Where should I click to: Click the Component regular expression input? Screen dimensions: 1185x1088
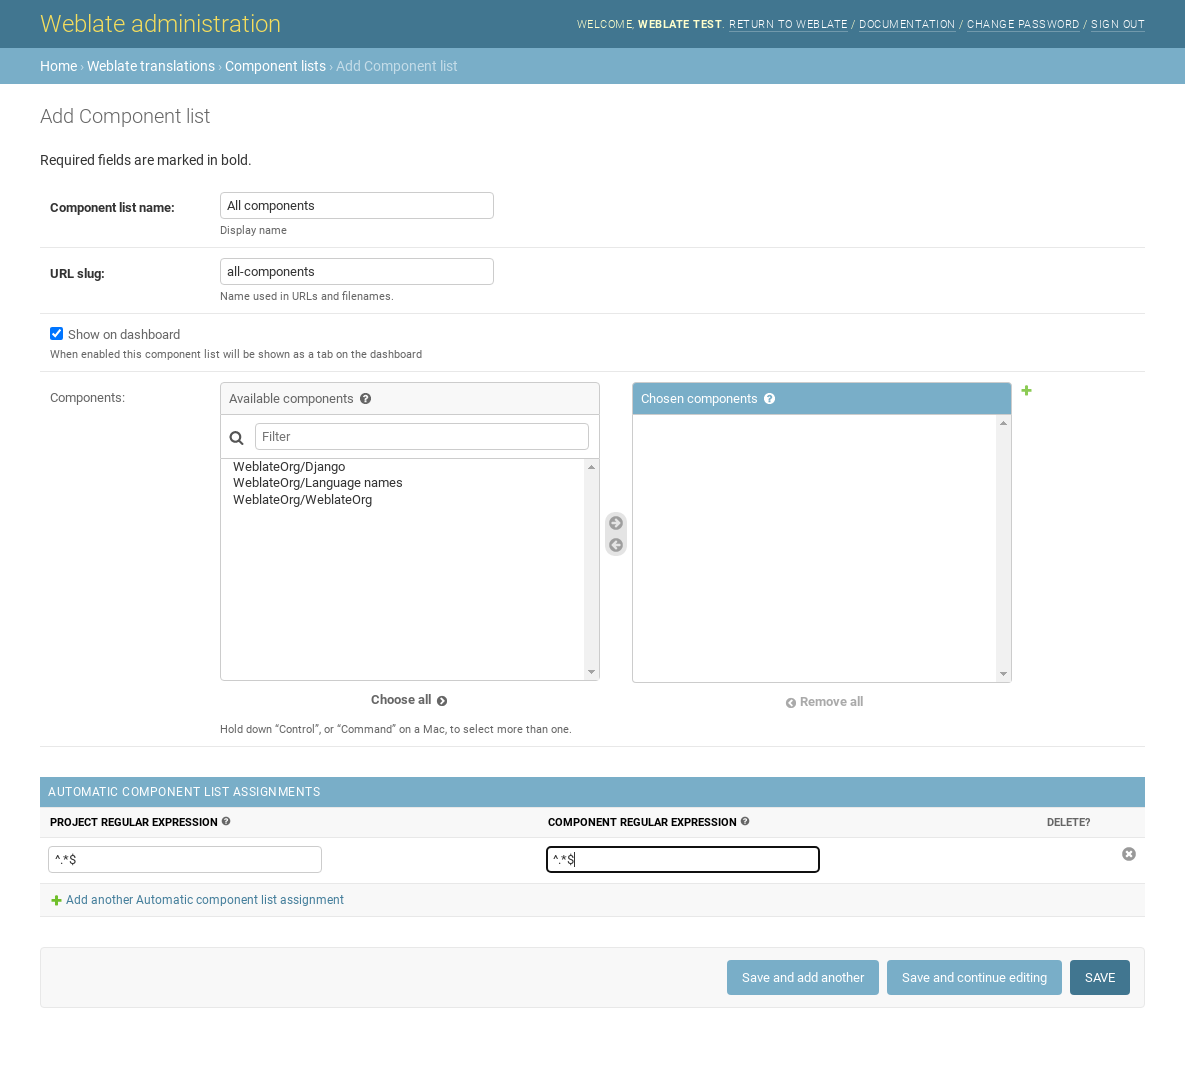tap(683, 859)
